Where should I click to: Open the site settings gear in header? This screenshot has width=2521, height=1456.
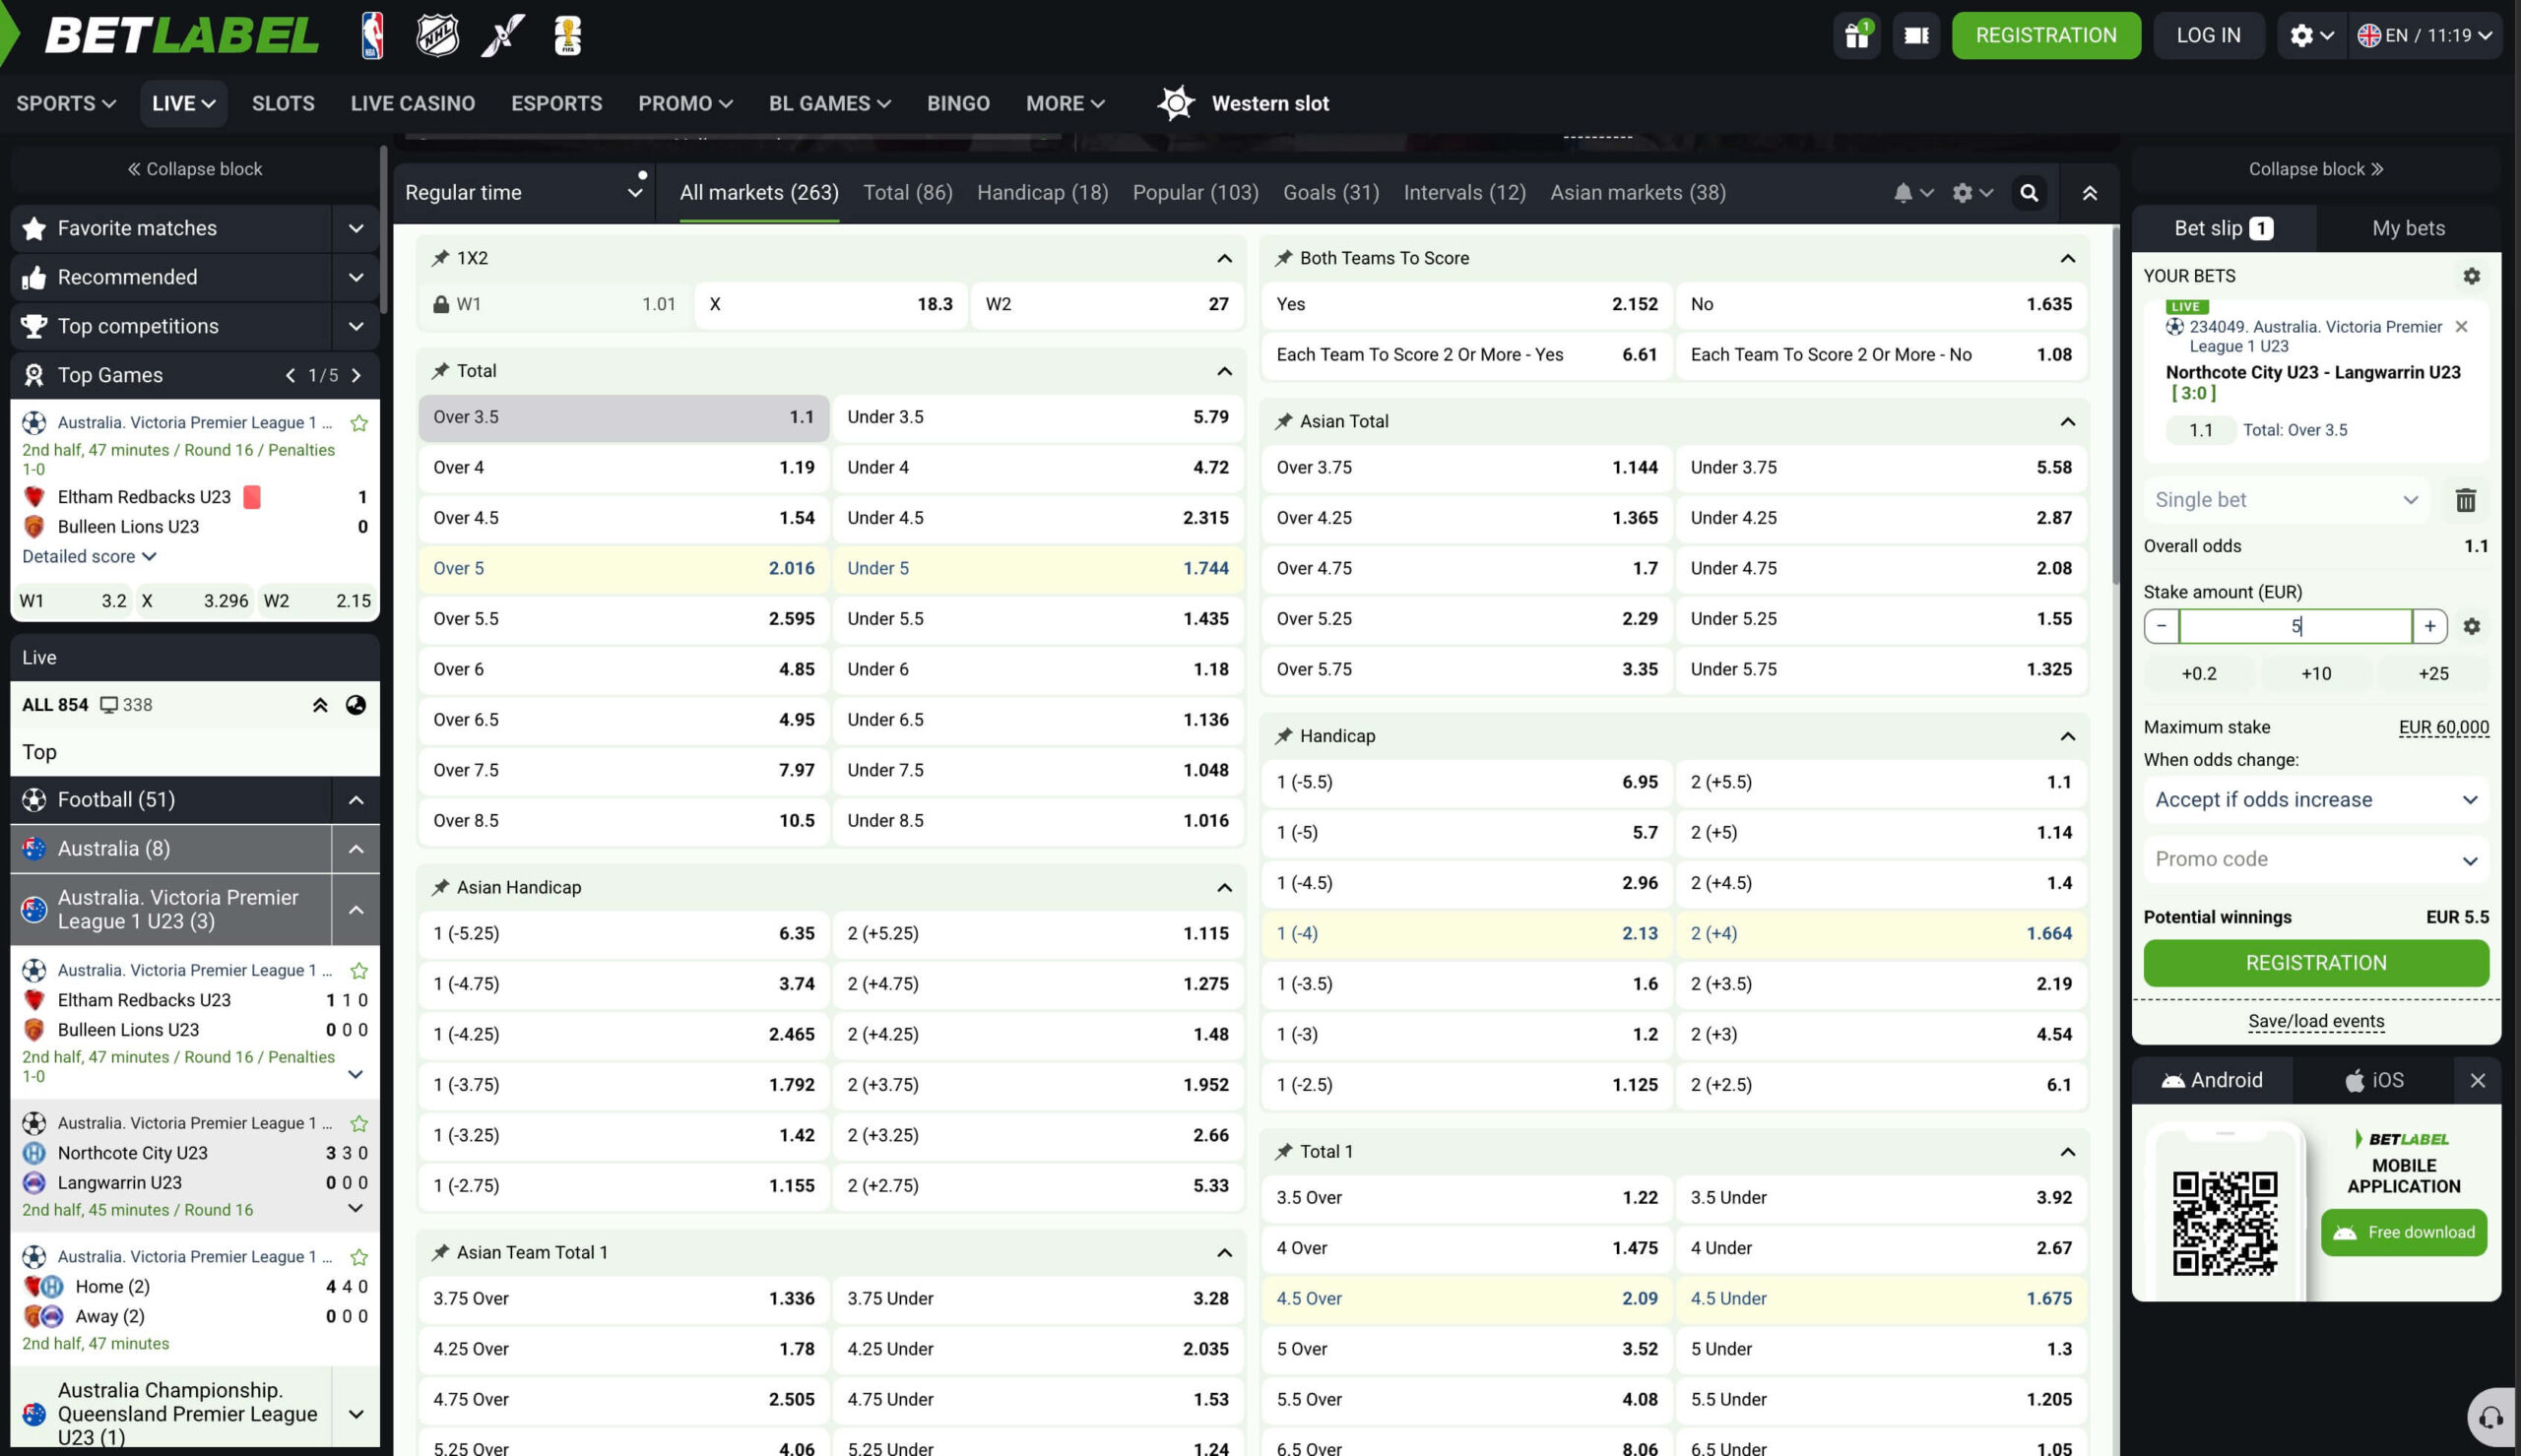click(2311, 36)
